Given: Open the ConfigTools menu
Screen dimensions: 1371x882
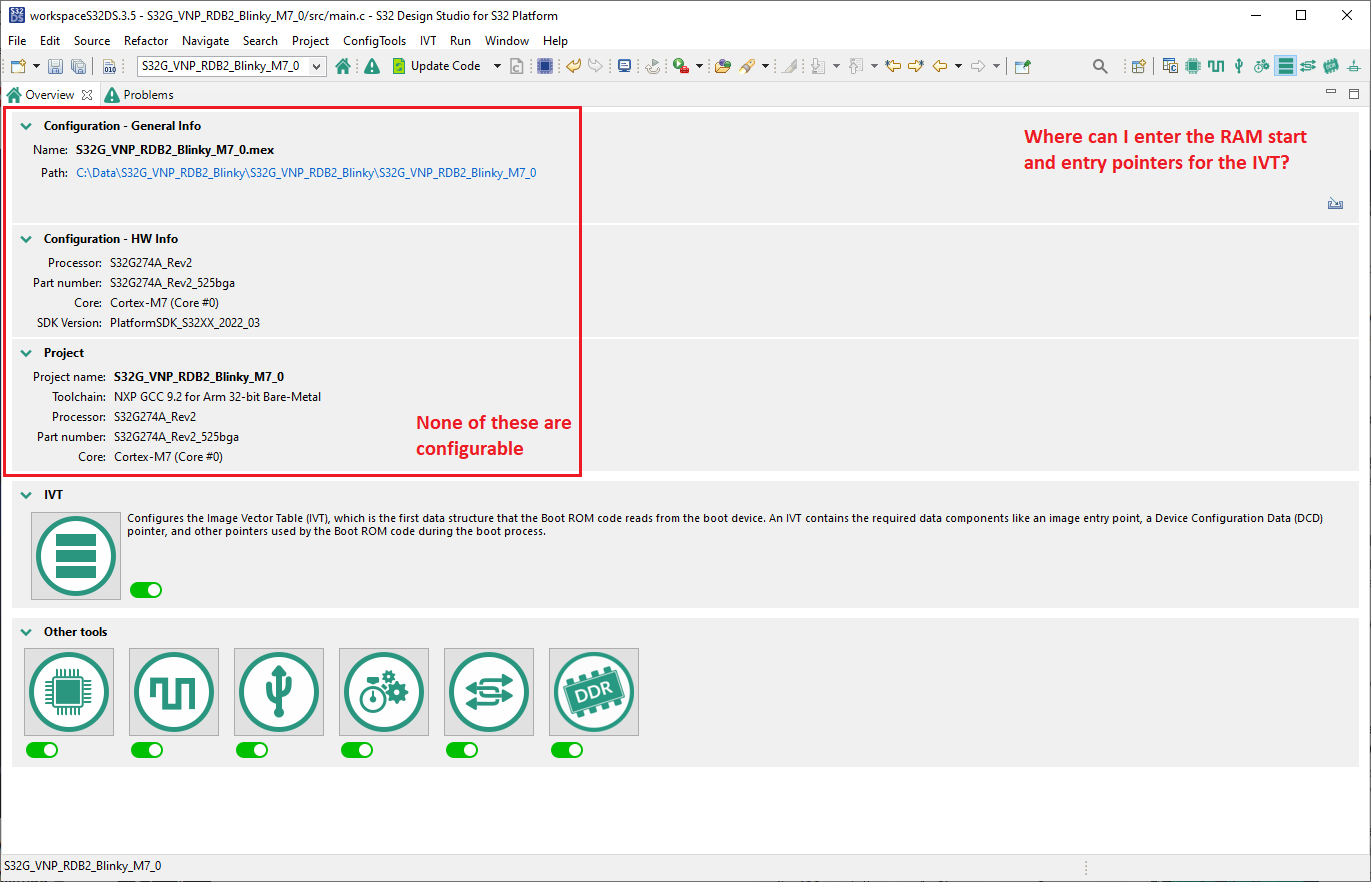Looking at the screenshot, I should tap(374, 41).
